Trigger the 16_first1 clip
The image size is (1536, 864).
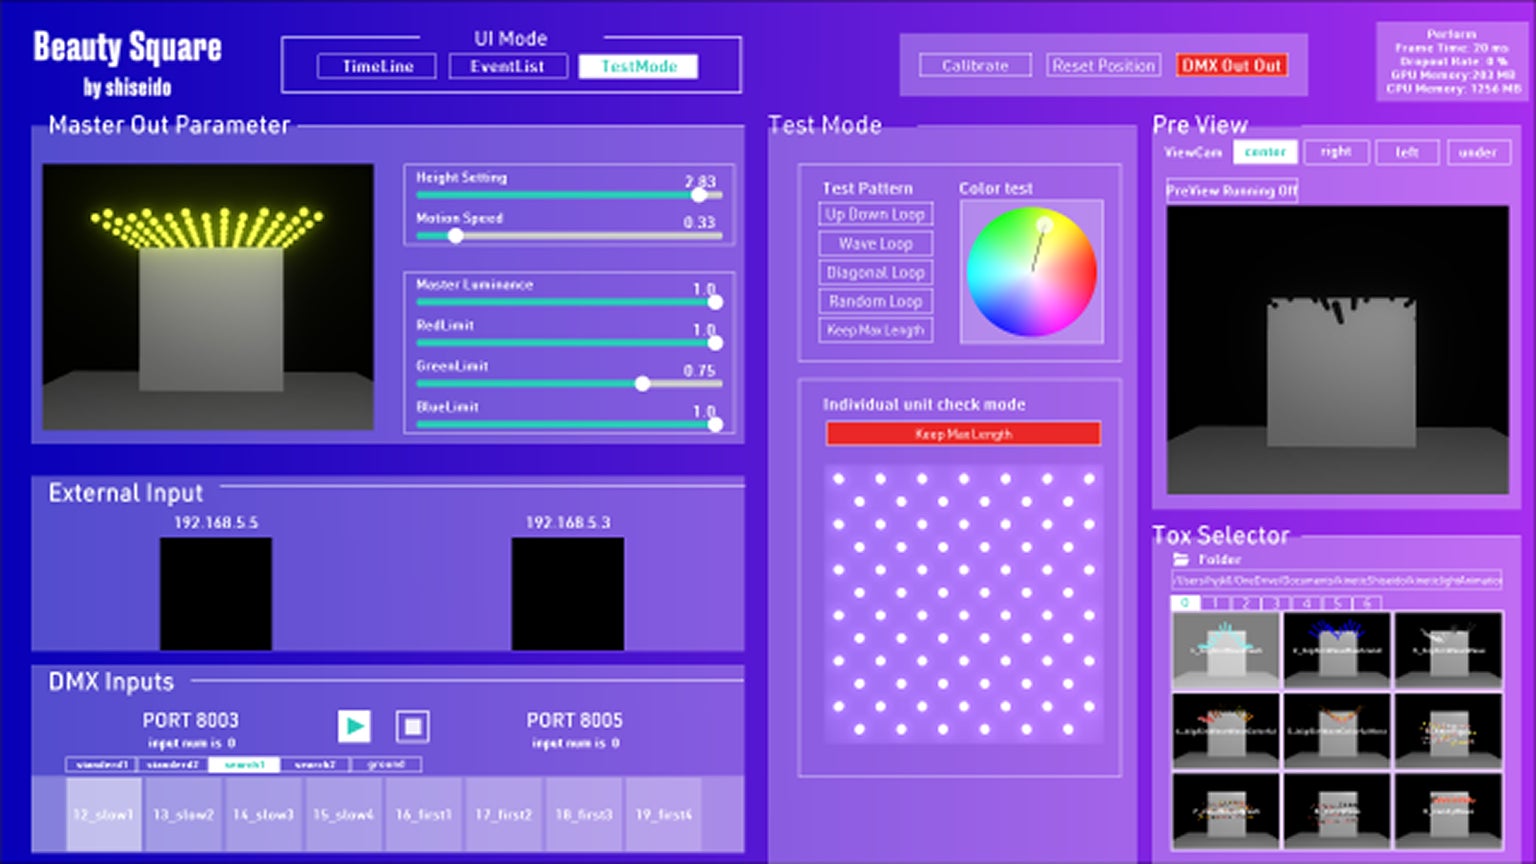click(x=425, y=815)
